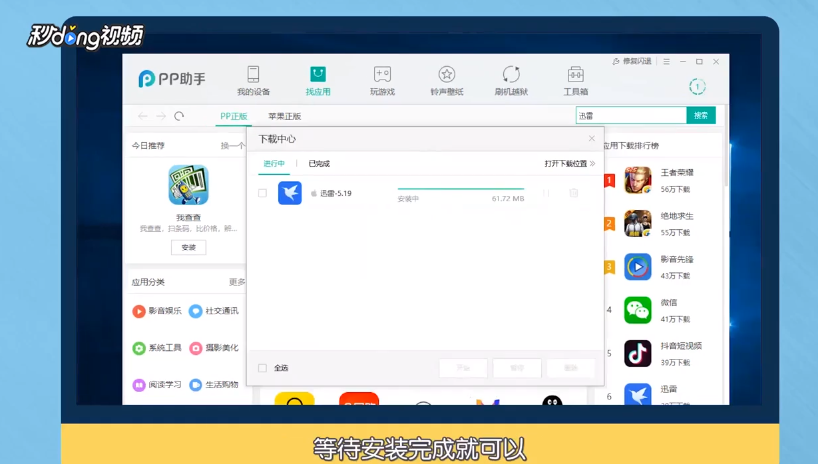
Task: Click 换一个 (show another) in 今日推荐
Action: click(x=232, y=146)
